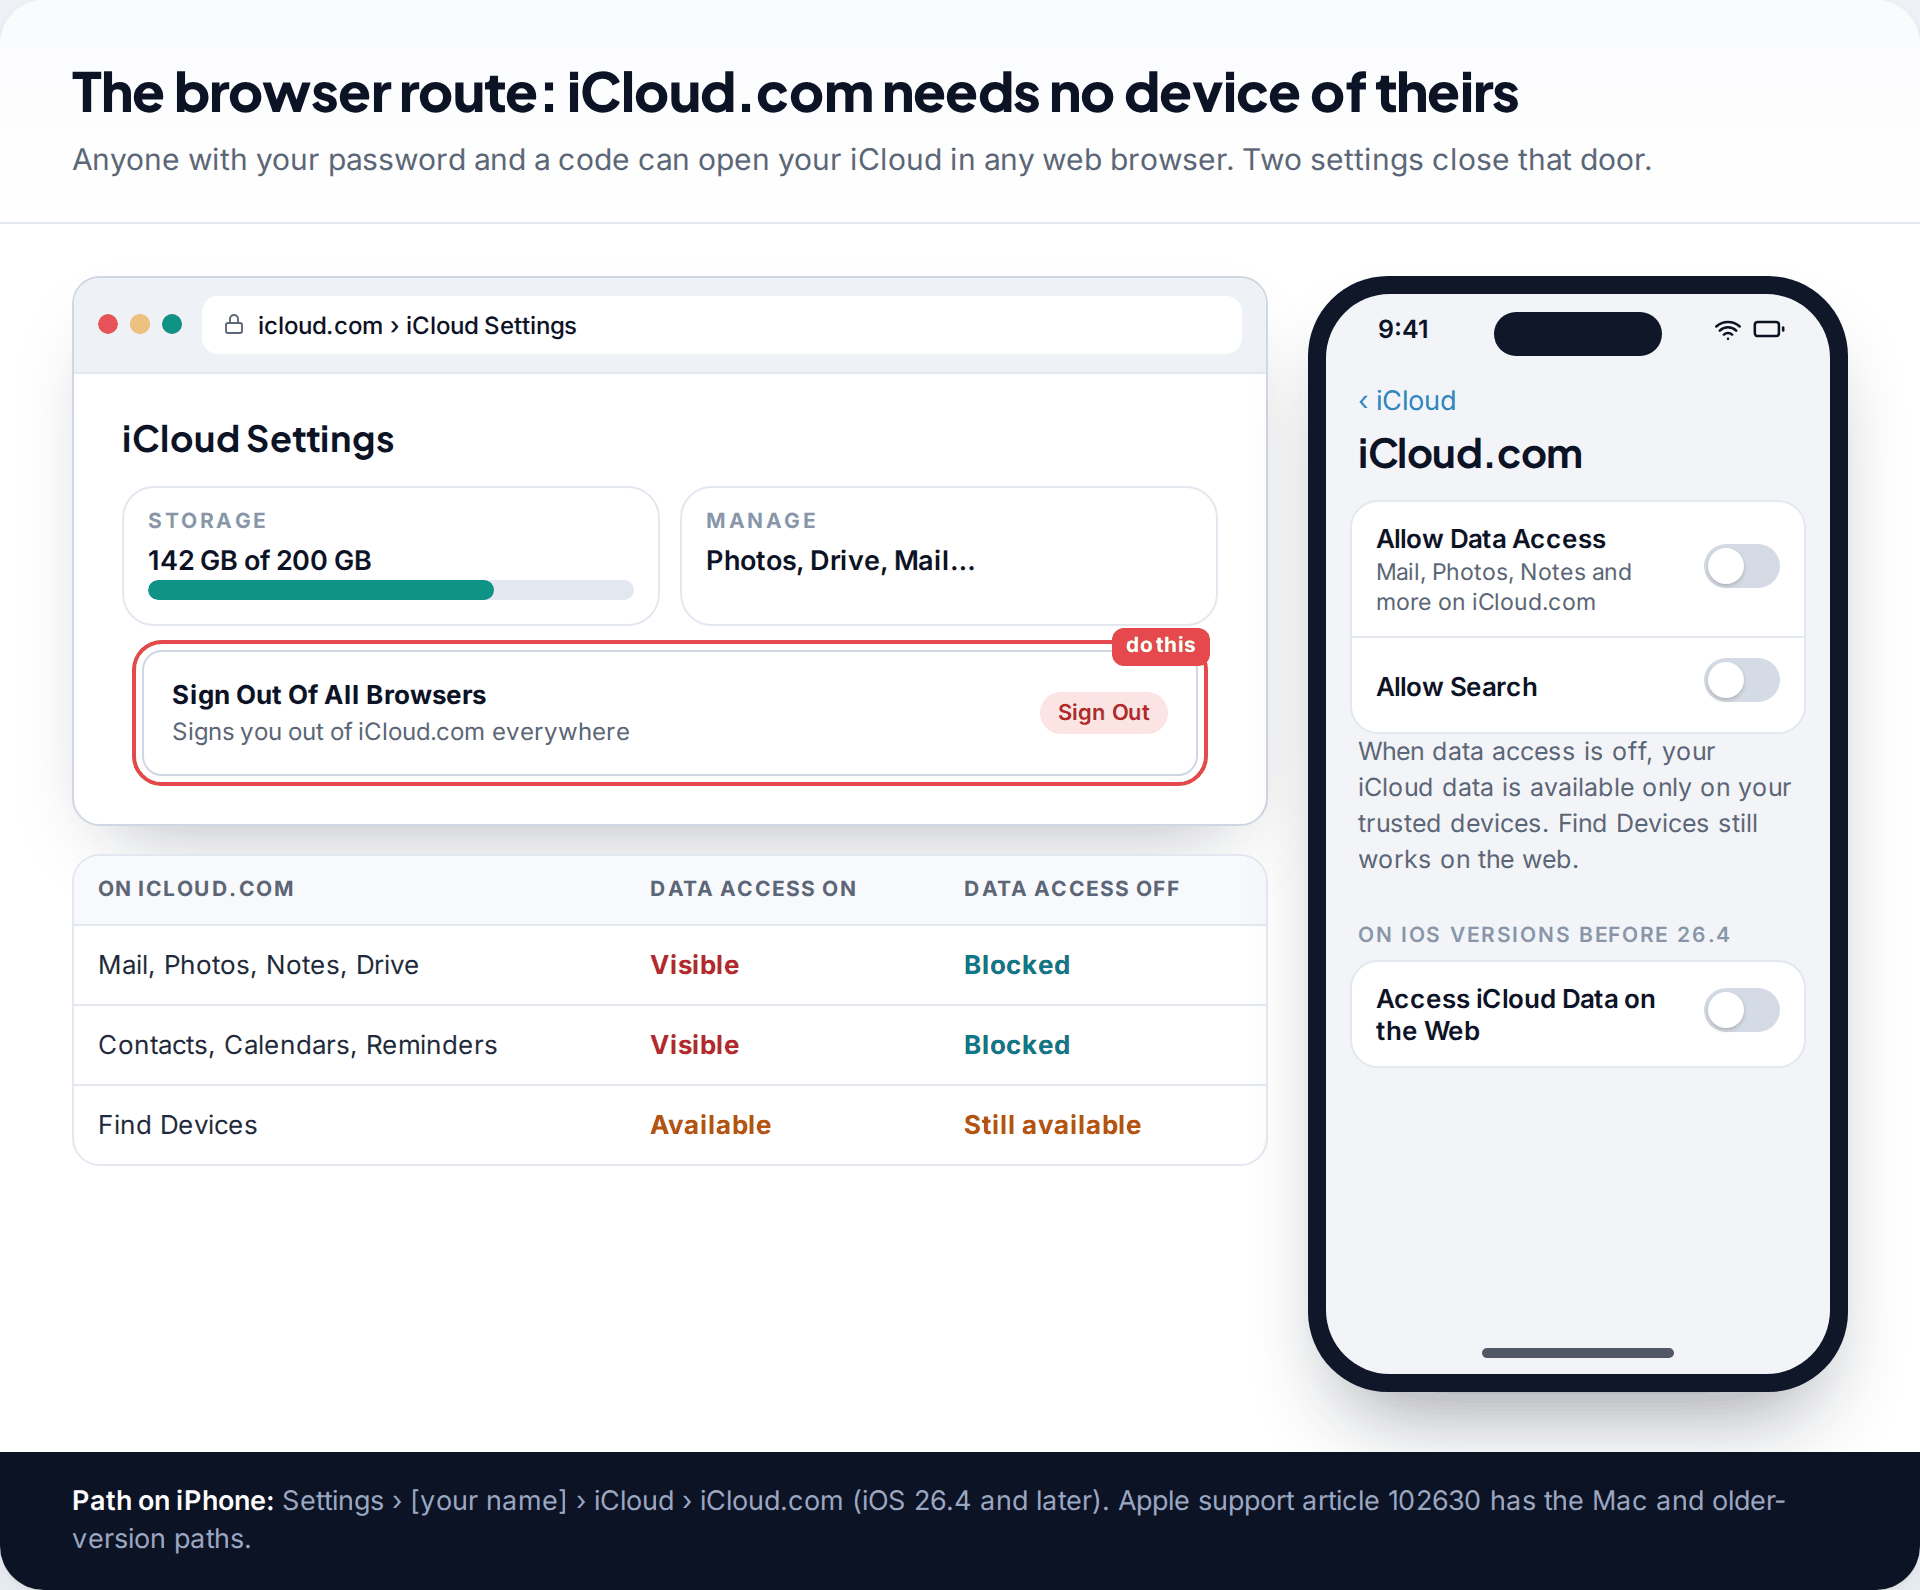Tap the 9:41 clock on phone
The width and height of the screenshot is (1920, 1590).
click(1403, 329)
